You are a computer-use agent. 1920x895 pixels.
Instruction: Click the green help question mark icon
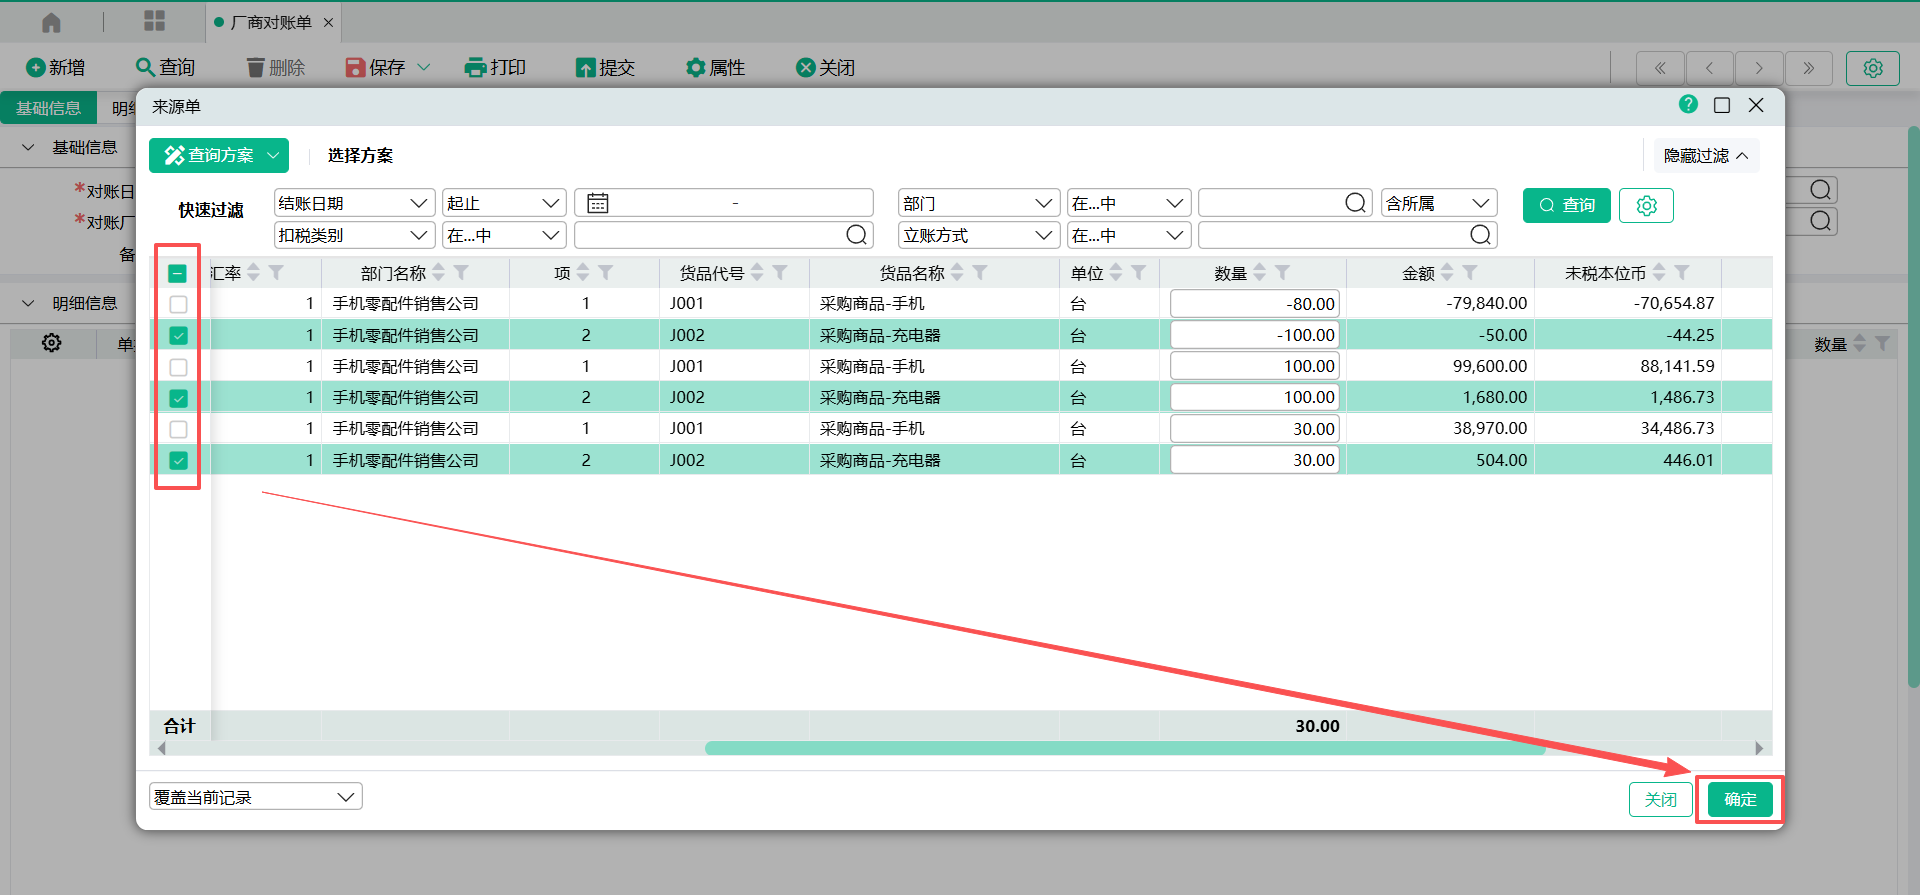pos(1688,105)
